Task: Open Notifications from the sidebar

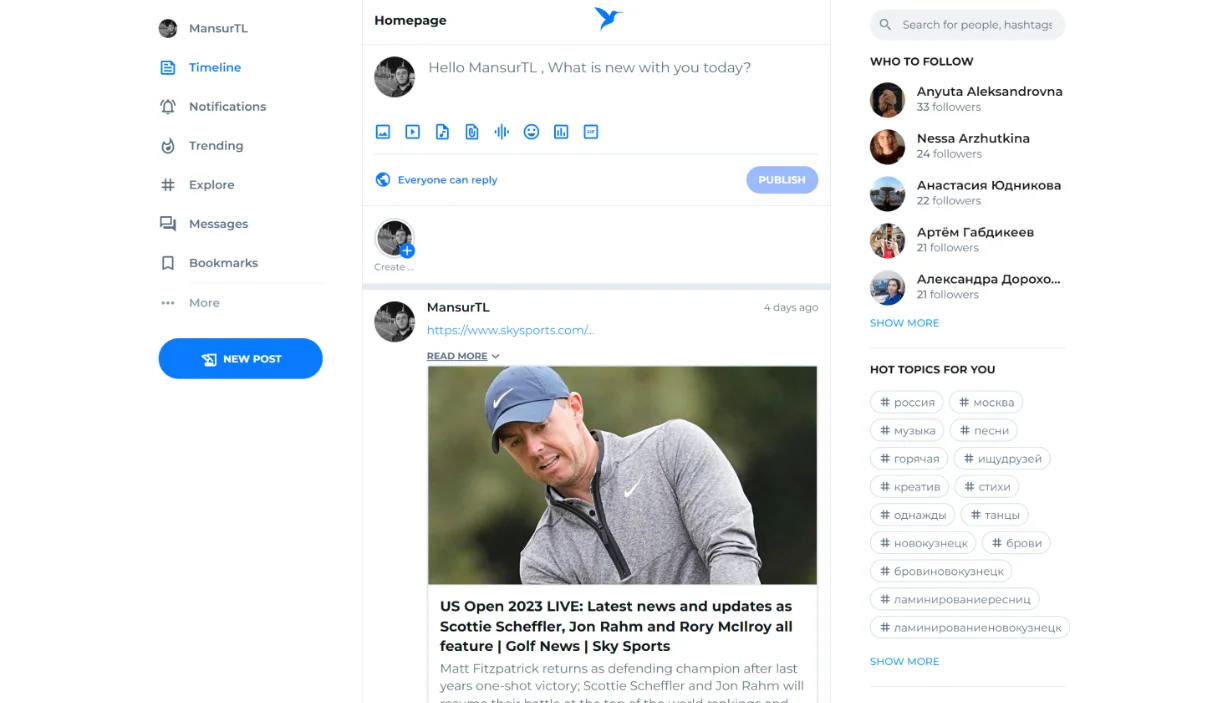Action: click(227, 107)
